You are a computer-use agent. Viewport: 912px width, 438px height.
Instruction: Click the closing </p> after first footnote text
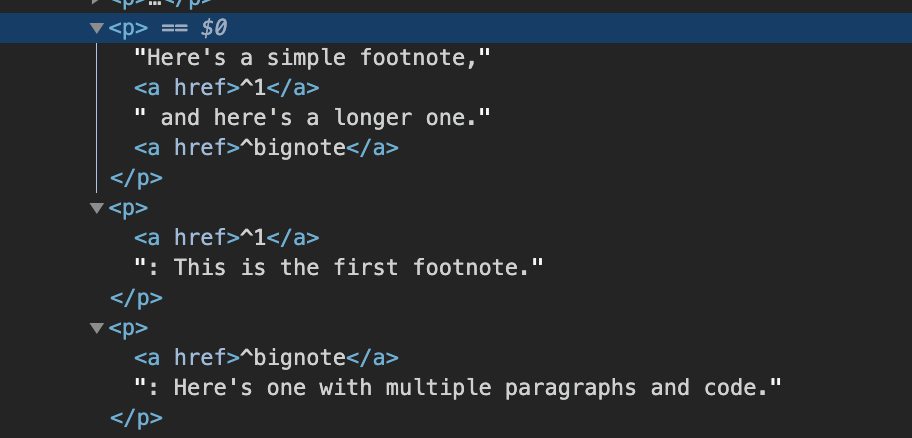tap(137, 298)
